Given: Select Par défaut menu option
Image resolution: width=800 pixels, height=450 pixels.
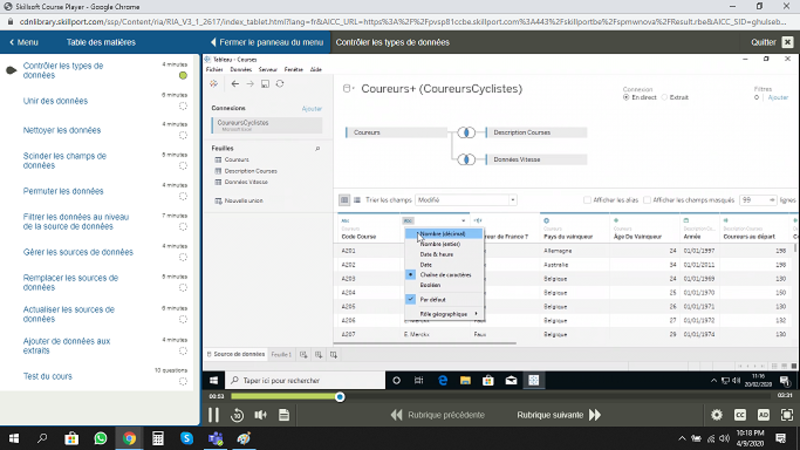Looking at the screenshot, I should point(444,299).
